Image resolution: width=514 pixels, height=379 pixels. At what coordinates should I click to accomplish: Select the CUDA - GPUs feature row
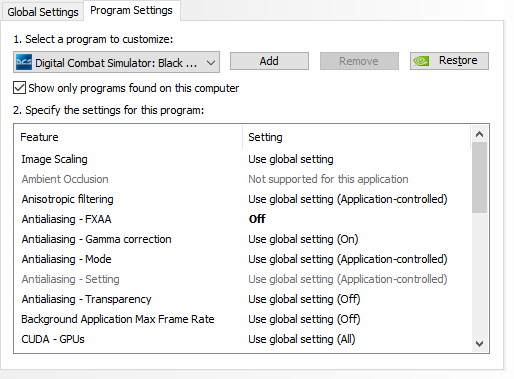click(242, 339)
